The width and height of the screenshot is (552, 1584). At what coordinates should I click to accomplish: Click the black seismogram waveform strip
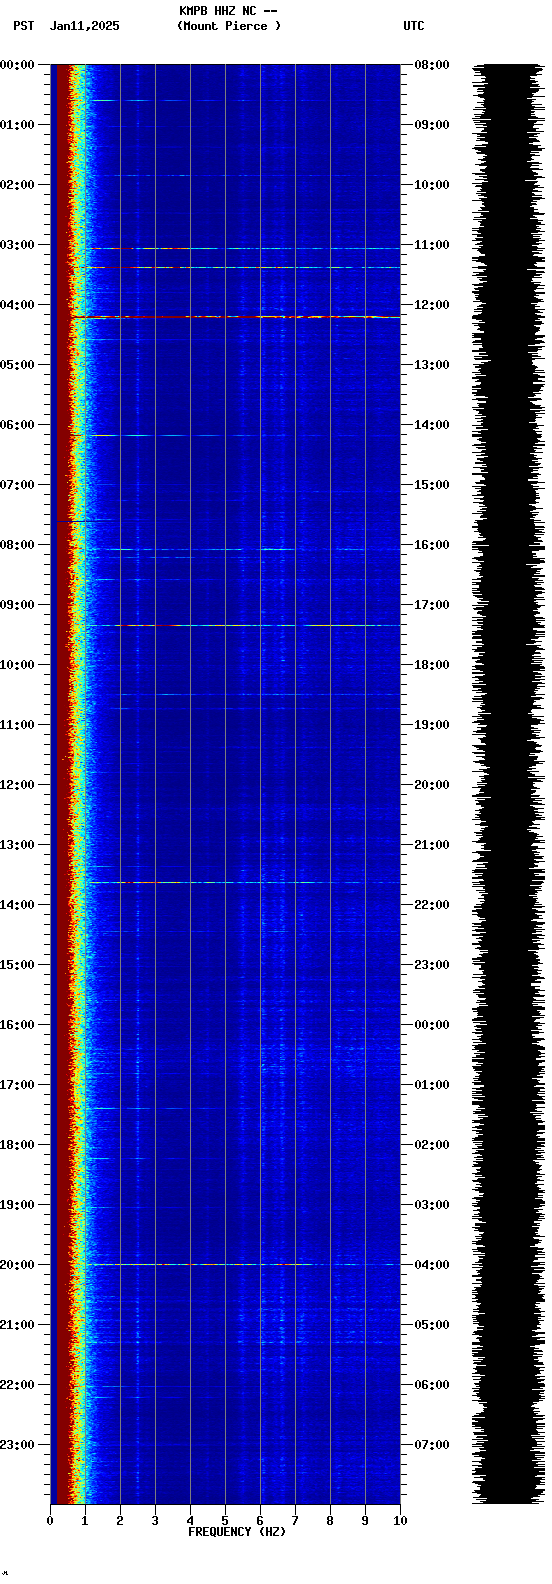pyautogui.click(x=508, y=784)
